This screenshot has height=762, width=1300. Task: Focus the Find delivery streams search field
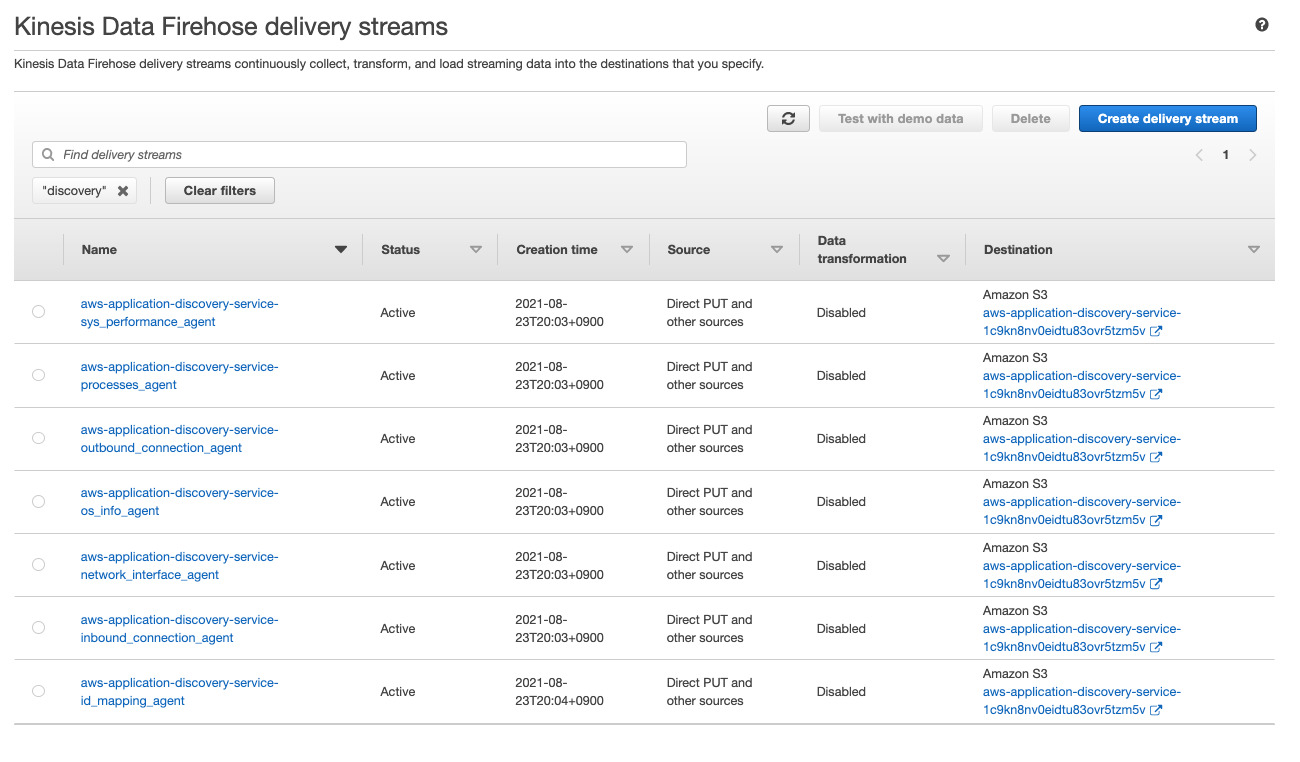(360, 155)
